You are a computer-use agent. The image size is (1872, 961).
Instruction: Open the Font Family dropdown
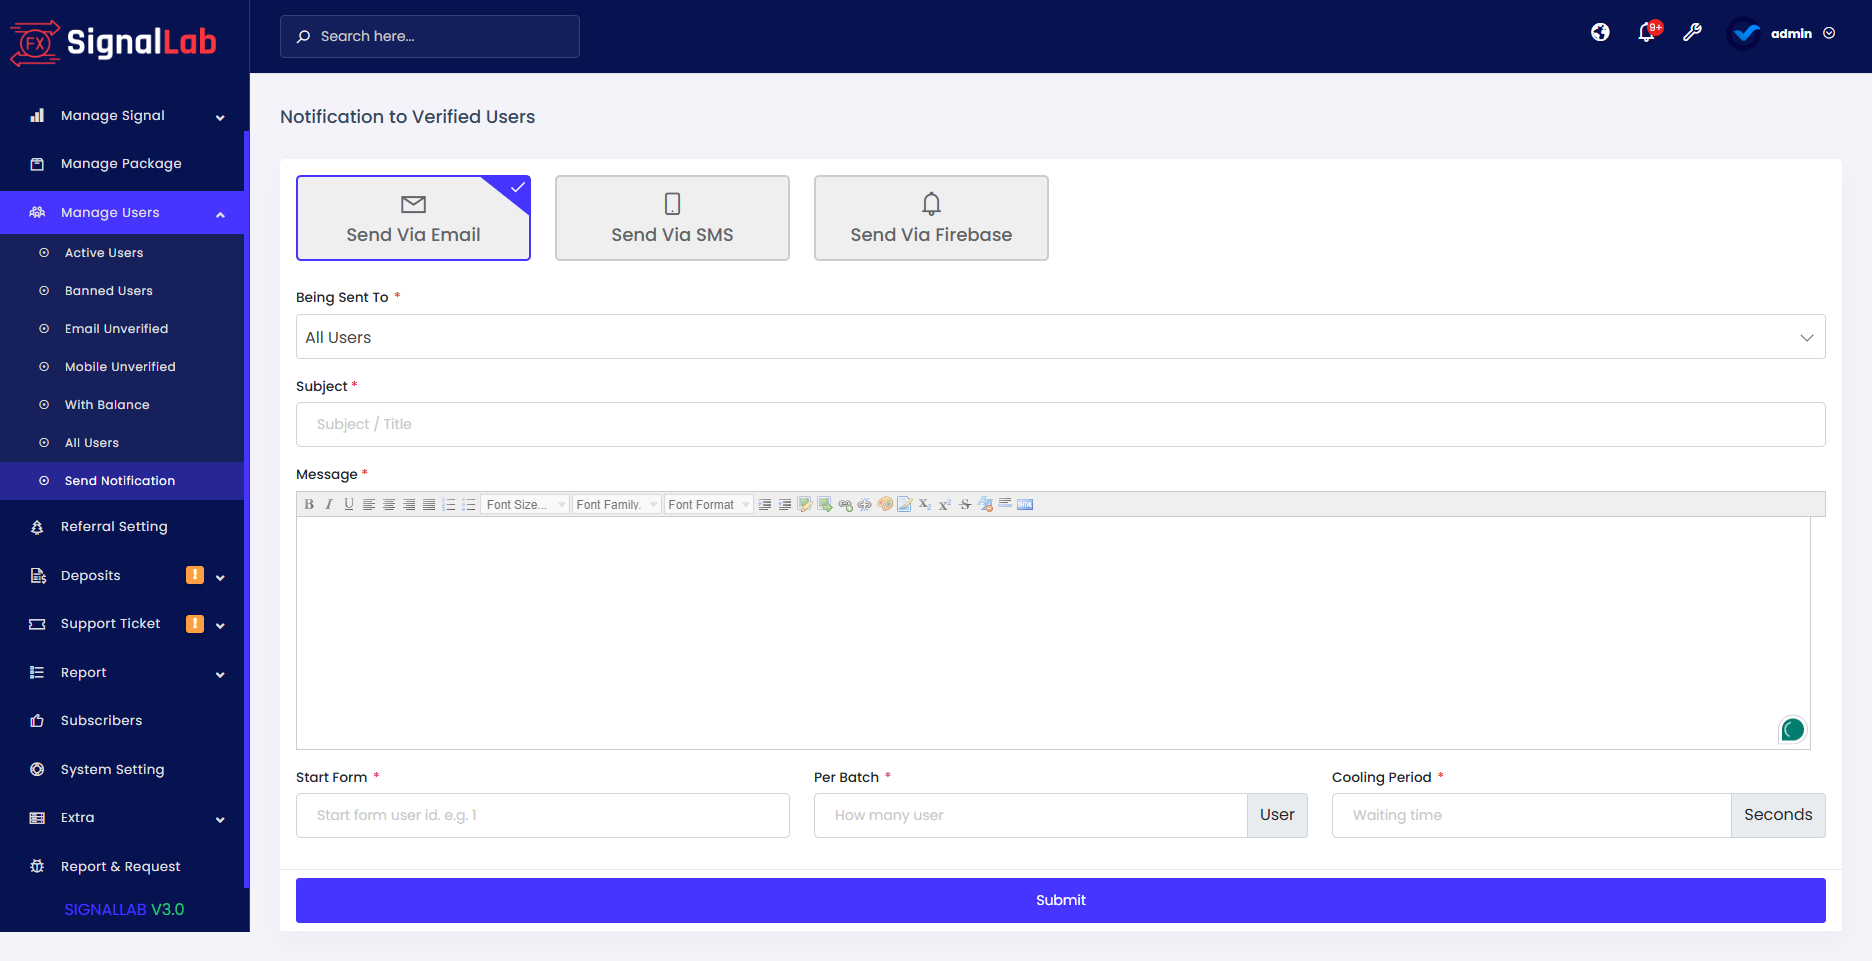click(x=616, y=504)
